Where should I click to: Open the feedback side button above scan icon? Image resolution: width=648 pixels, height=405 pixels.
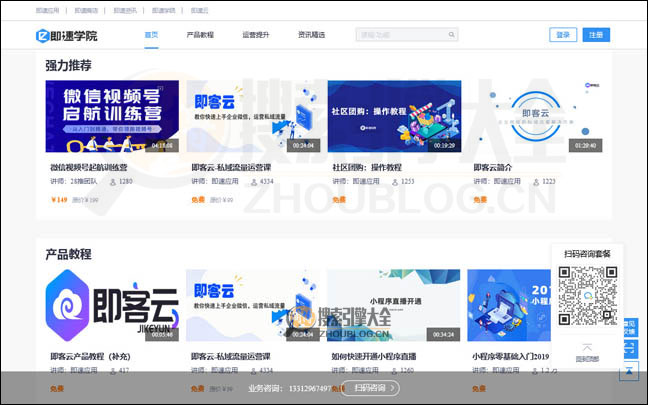pyautogui.click(x=630, y=328)
